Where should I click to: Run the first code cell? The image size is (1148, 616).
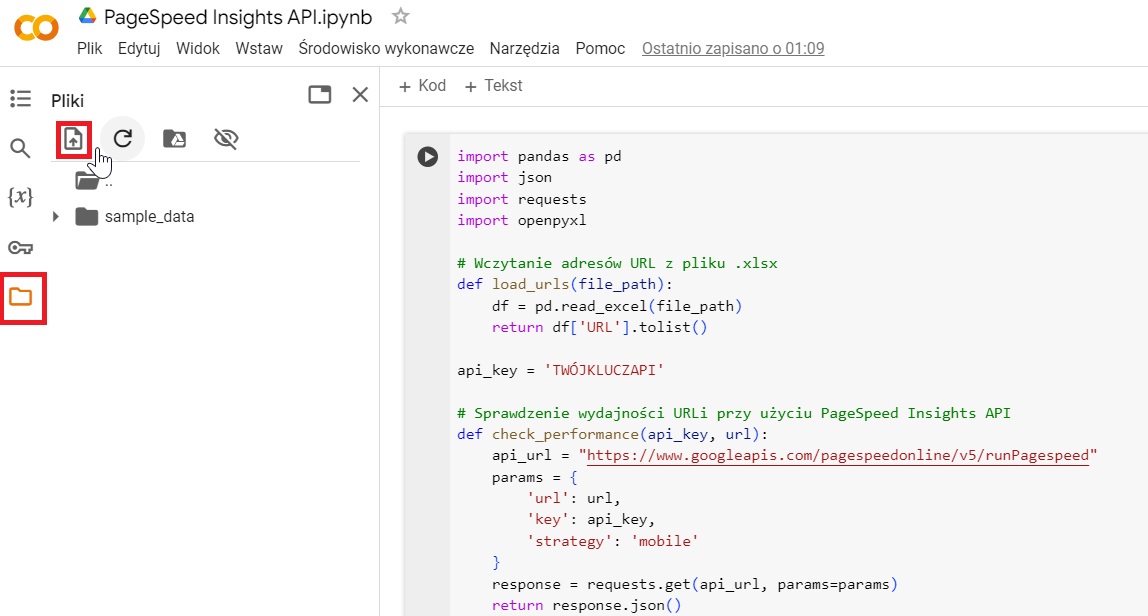click(427, 155)
